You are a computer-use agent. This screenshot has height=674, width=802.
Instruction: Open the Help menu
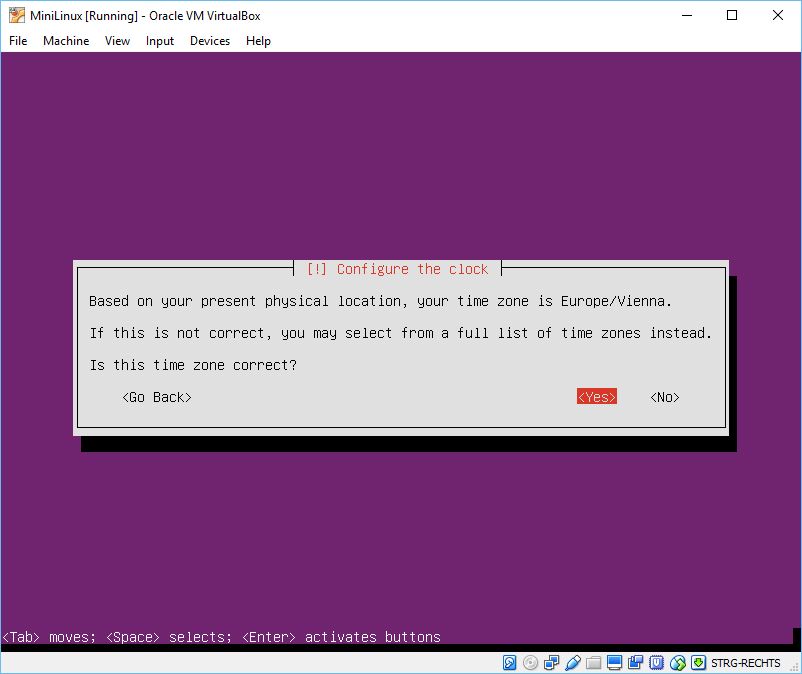(x=258, y=41)
